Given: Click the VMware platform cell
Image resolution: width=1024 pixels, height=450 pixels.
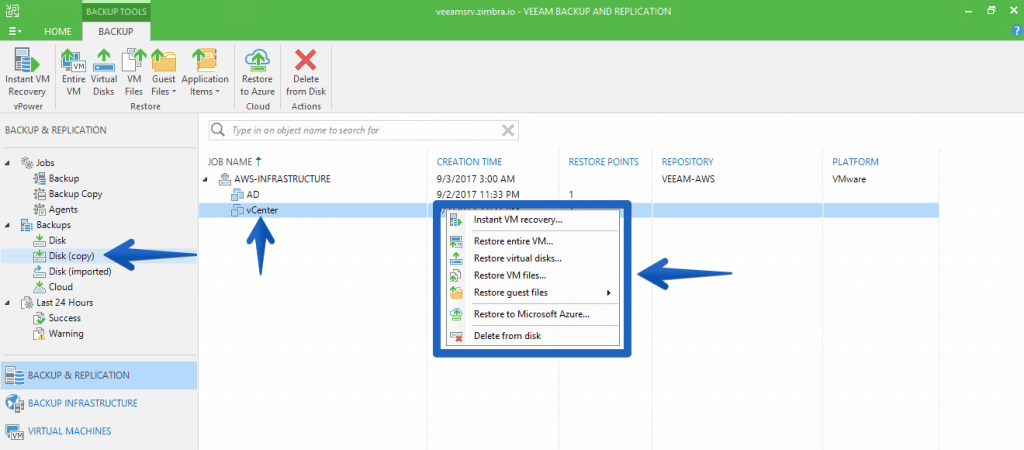Looking at the screenshot, I should point(848,178).
